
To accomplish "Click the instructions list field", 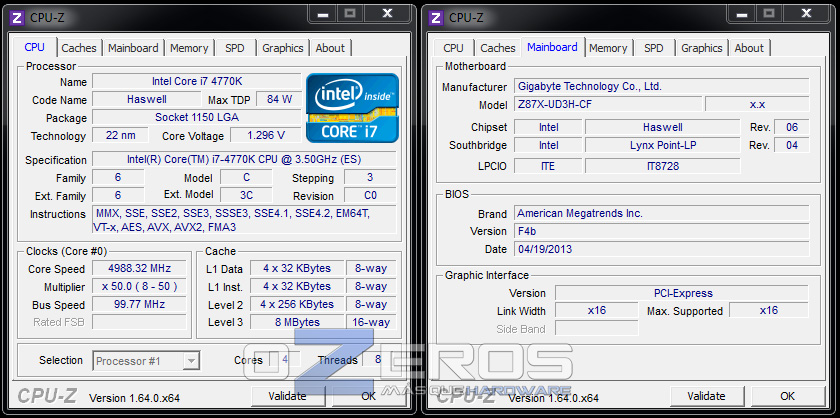I will pos(244,220).
